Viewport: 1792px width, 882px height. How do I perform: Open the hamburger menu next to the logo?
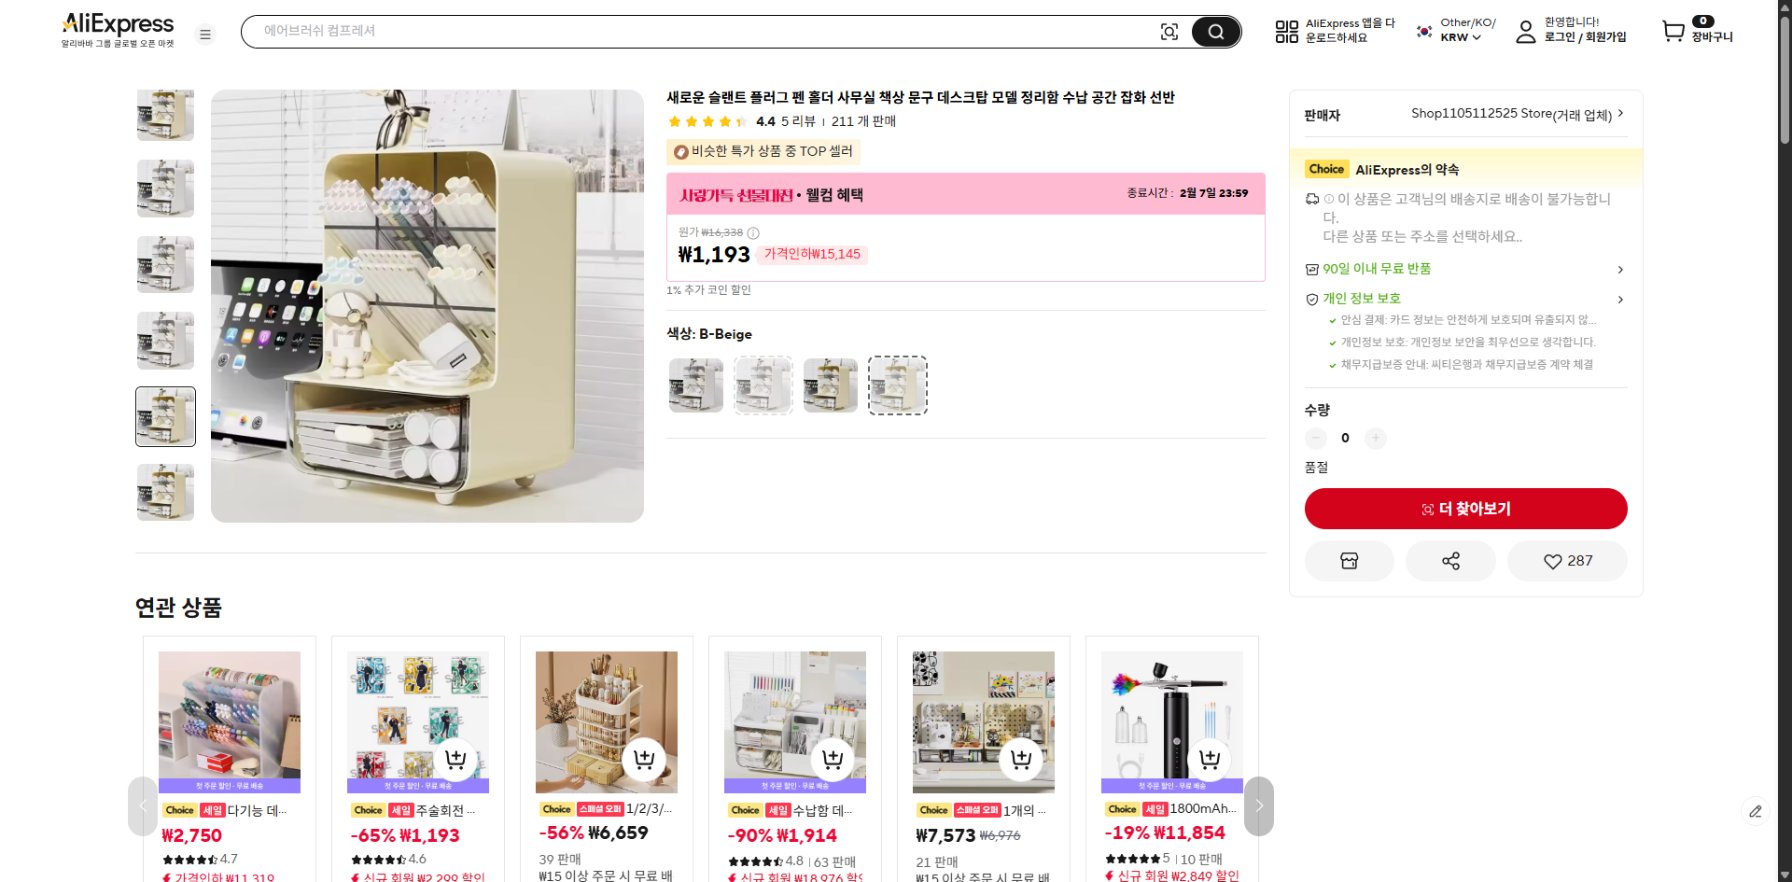point(205,33)
